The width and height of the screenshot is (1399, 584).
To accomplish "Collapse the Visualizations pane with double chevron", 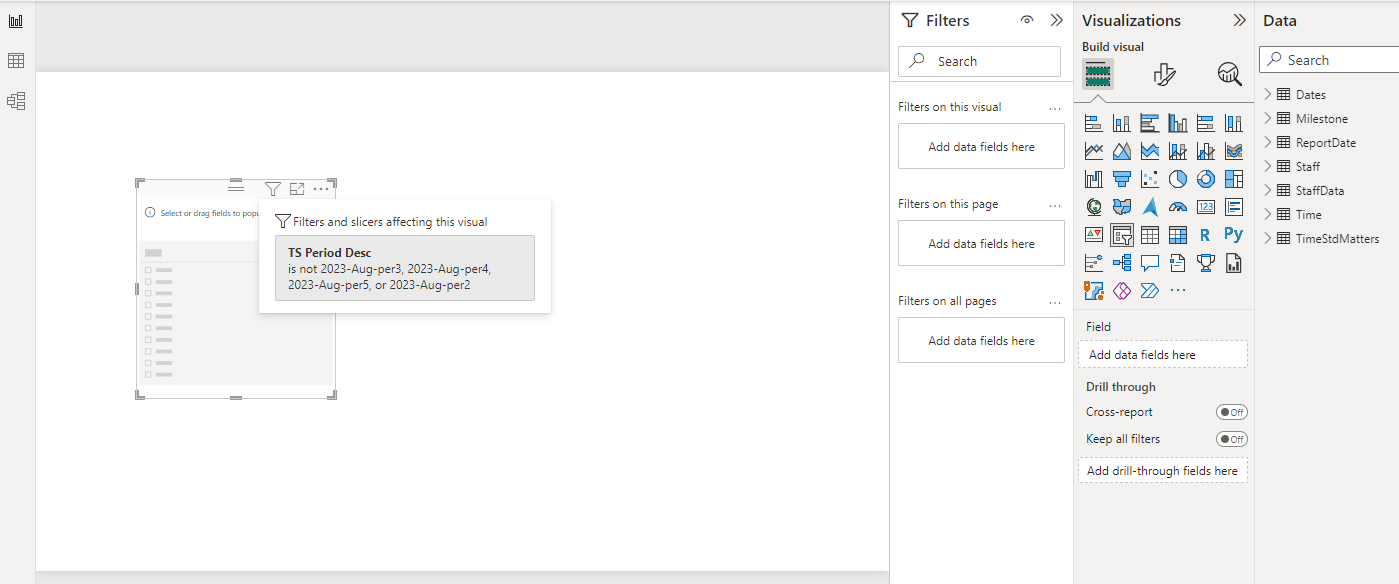I will pos(1240,20).
